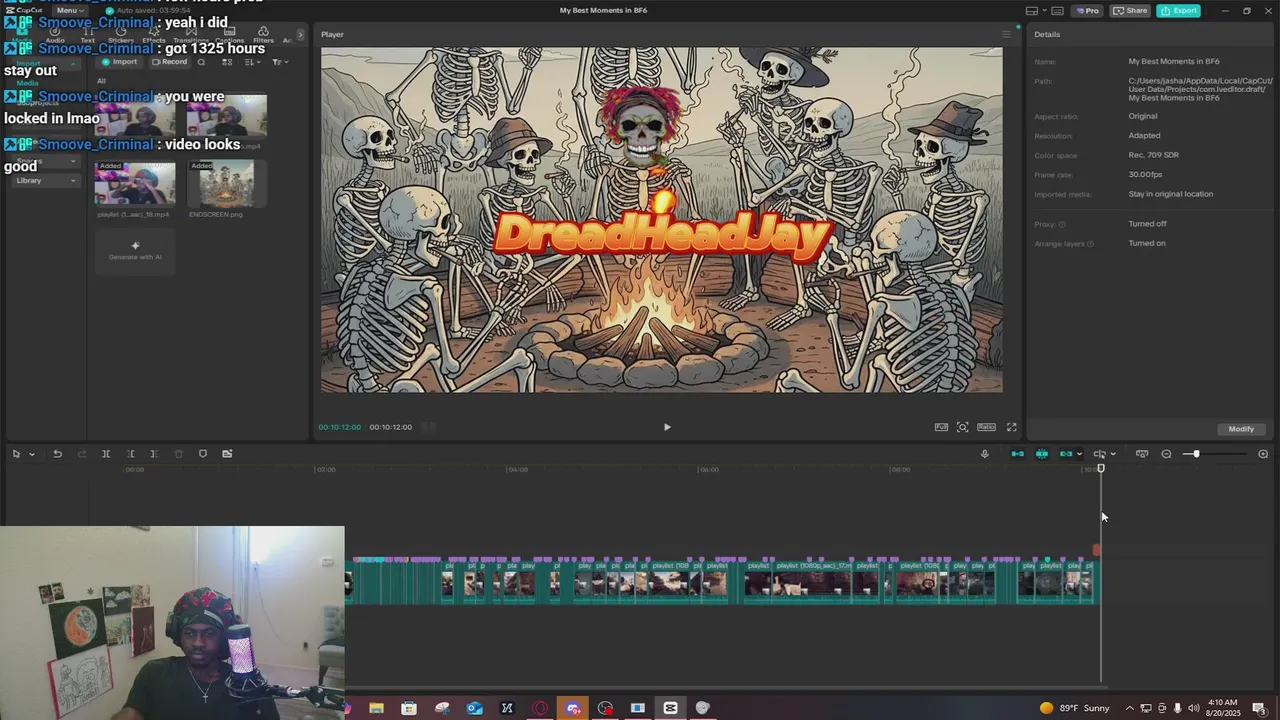The image size is (1280, 720).
Task: Click the CapCut taskbar icon
Action: click(x=670, y=708)
